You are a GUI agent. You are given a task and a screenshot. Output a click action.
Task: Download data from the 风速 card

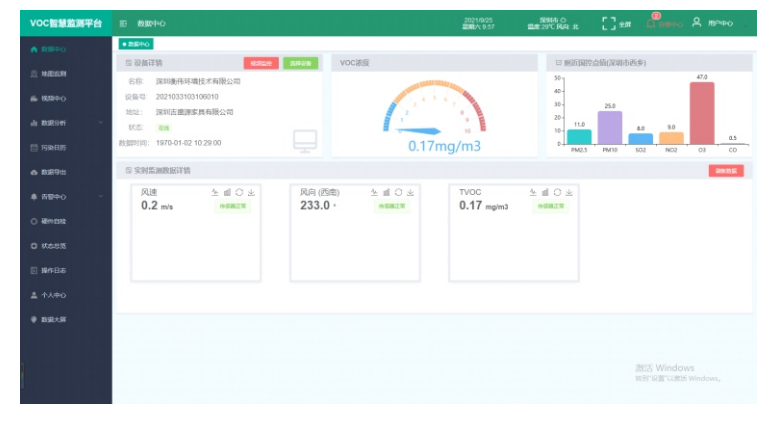pyautogui.click(x=251, y=192)
